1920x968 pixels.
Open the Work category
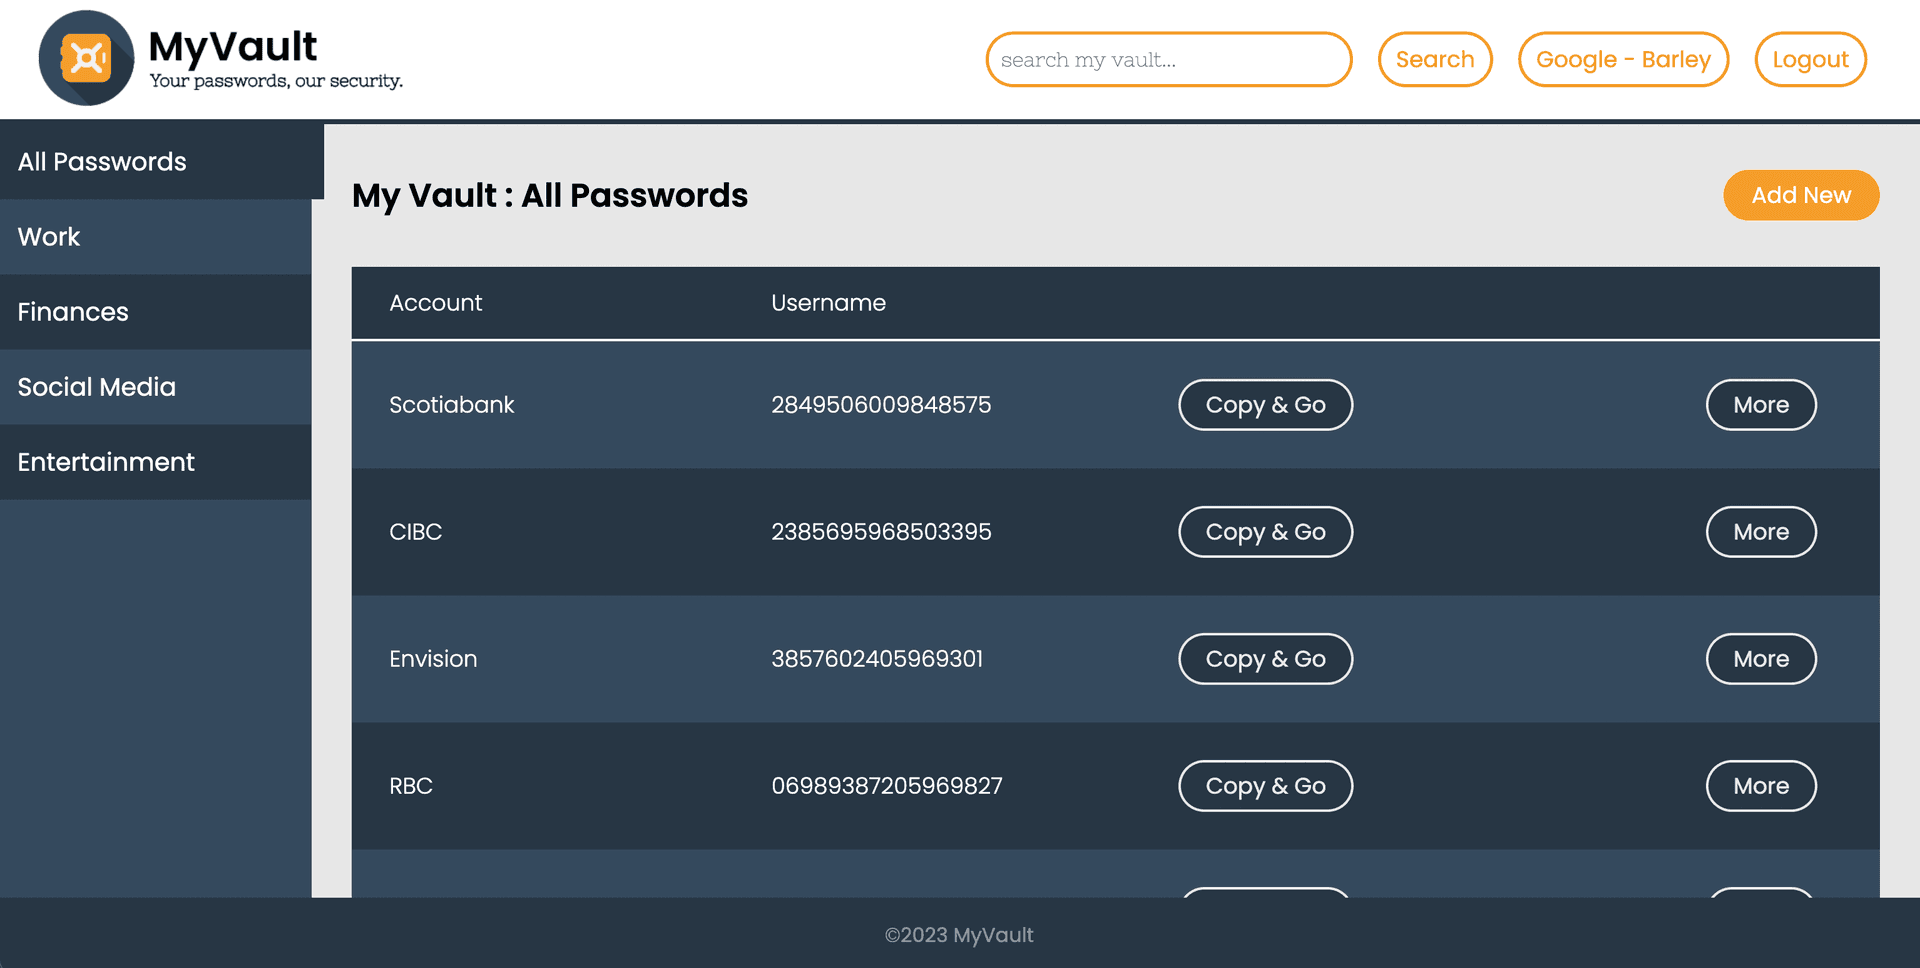(156, 237)
